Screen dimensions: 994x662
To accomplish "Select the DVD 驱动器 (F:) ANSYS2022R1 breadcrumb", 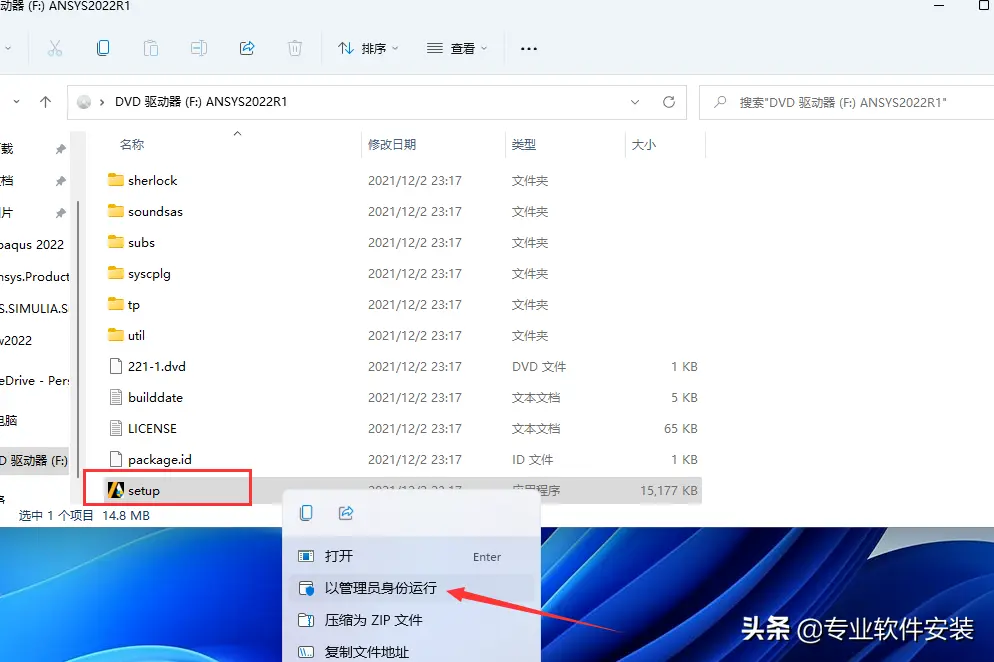I will point(201,102).
